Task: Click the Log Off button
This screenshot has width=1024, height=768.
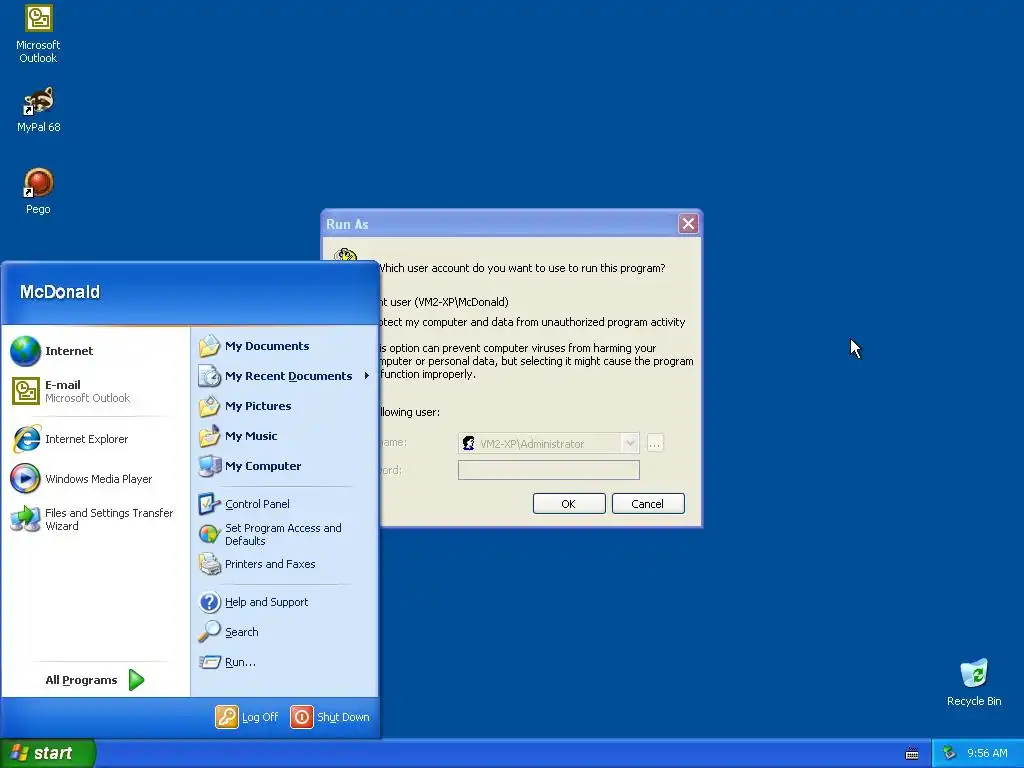Action: click(247, 717)
